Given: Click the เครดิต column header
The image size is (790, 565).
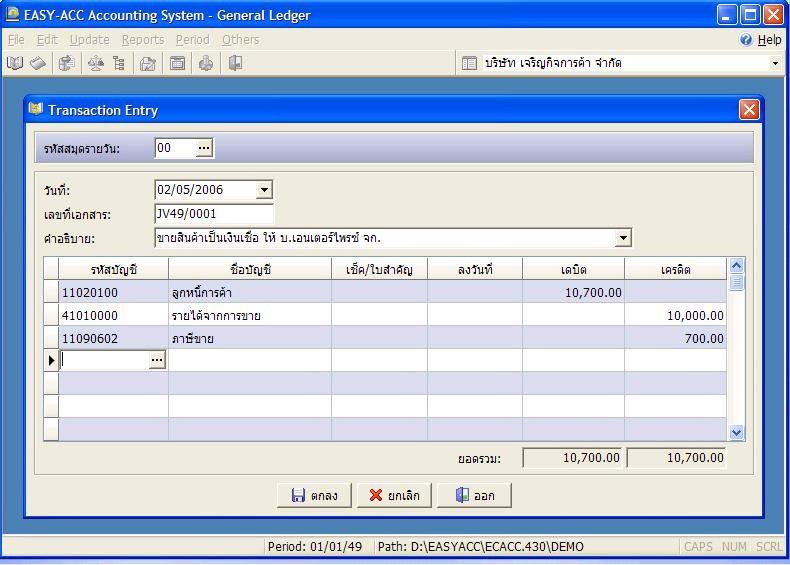Looking at the screenshot, I should [676, 269].
